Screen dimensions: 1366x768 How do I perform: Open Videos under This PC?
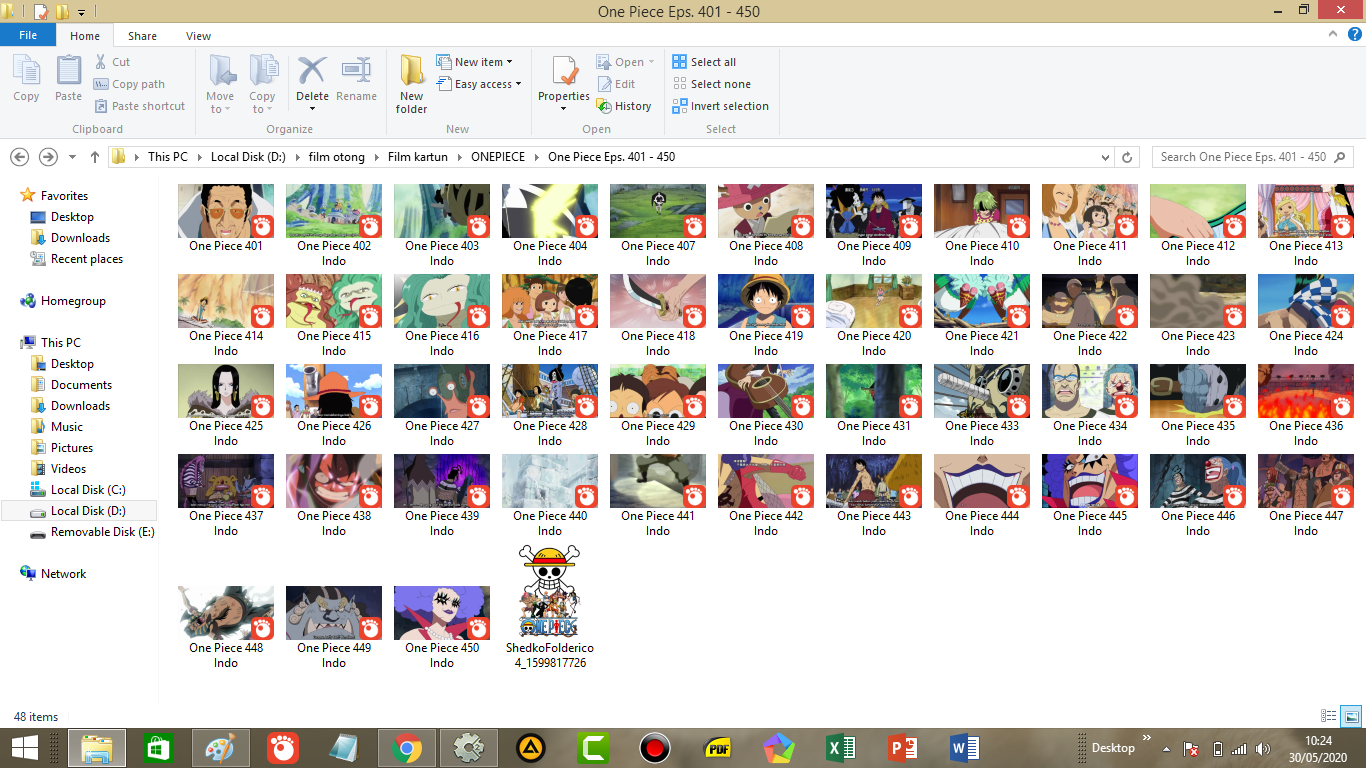click(68, 469)
